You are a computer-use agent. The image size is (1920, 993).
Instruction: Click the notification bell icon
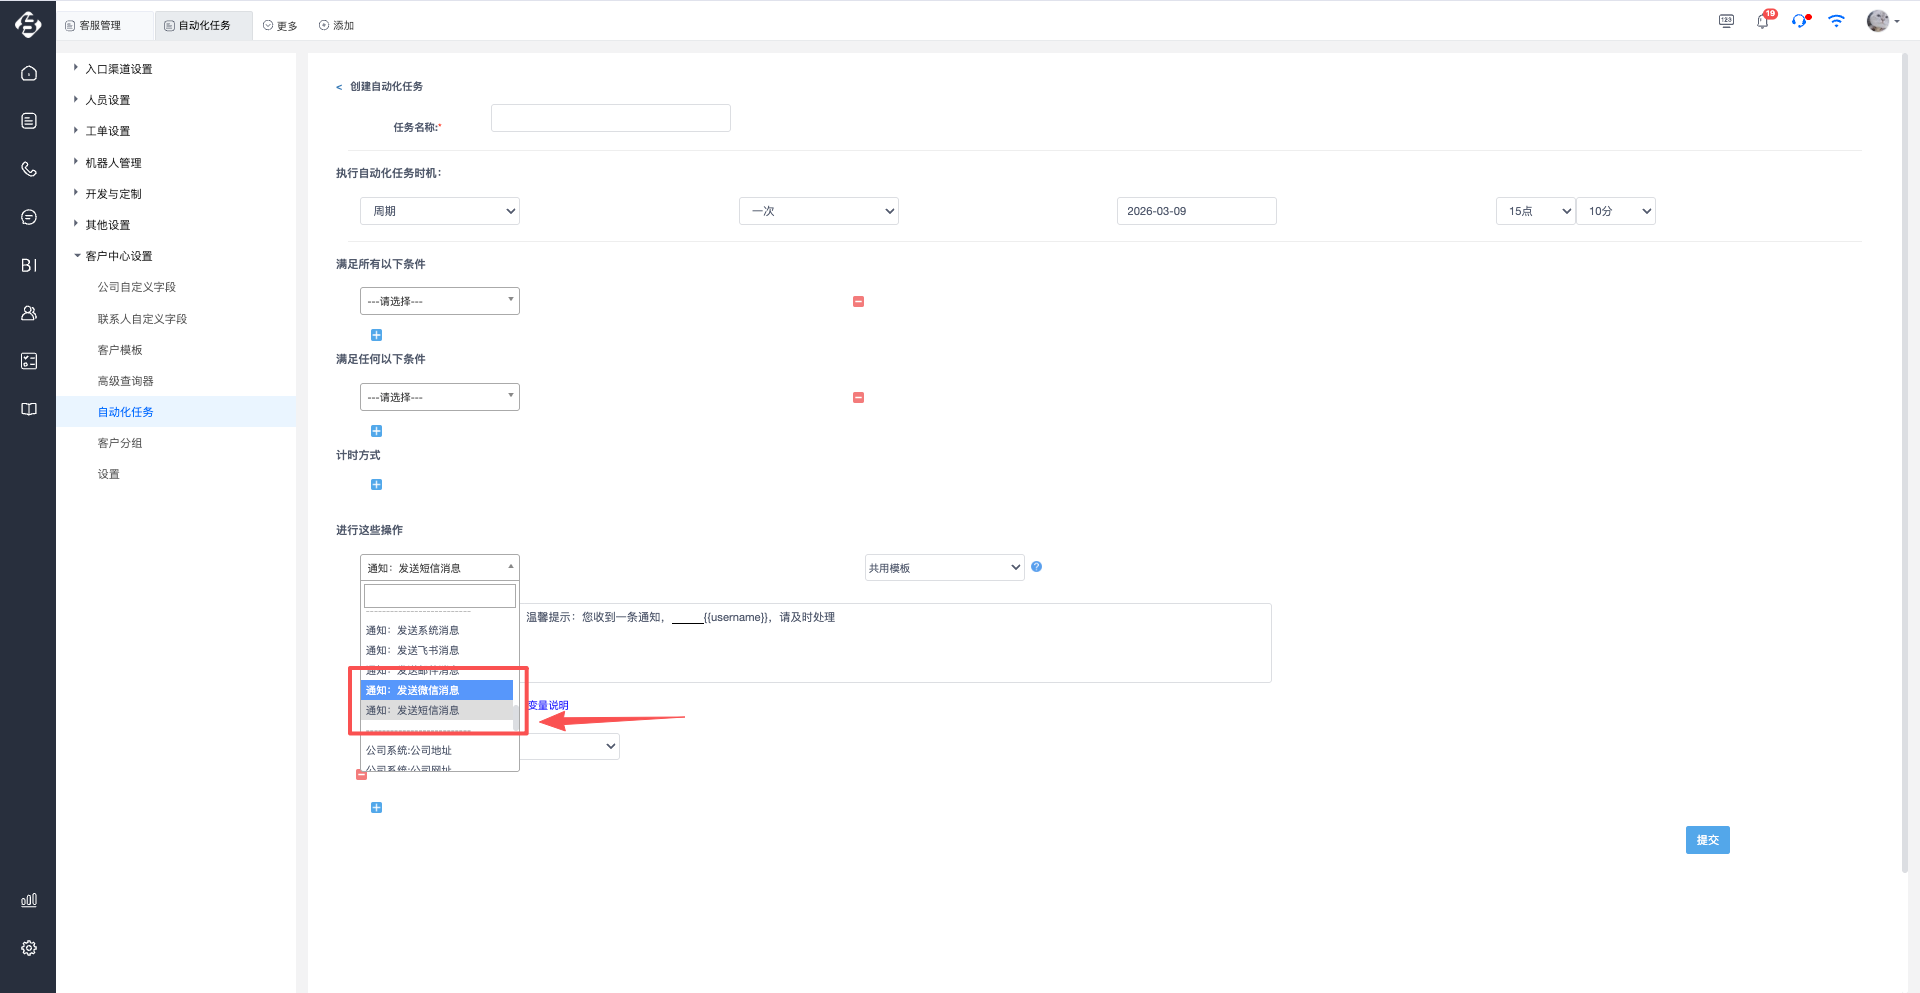[1762, 21]
